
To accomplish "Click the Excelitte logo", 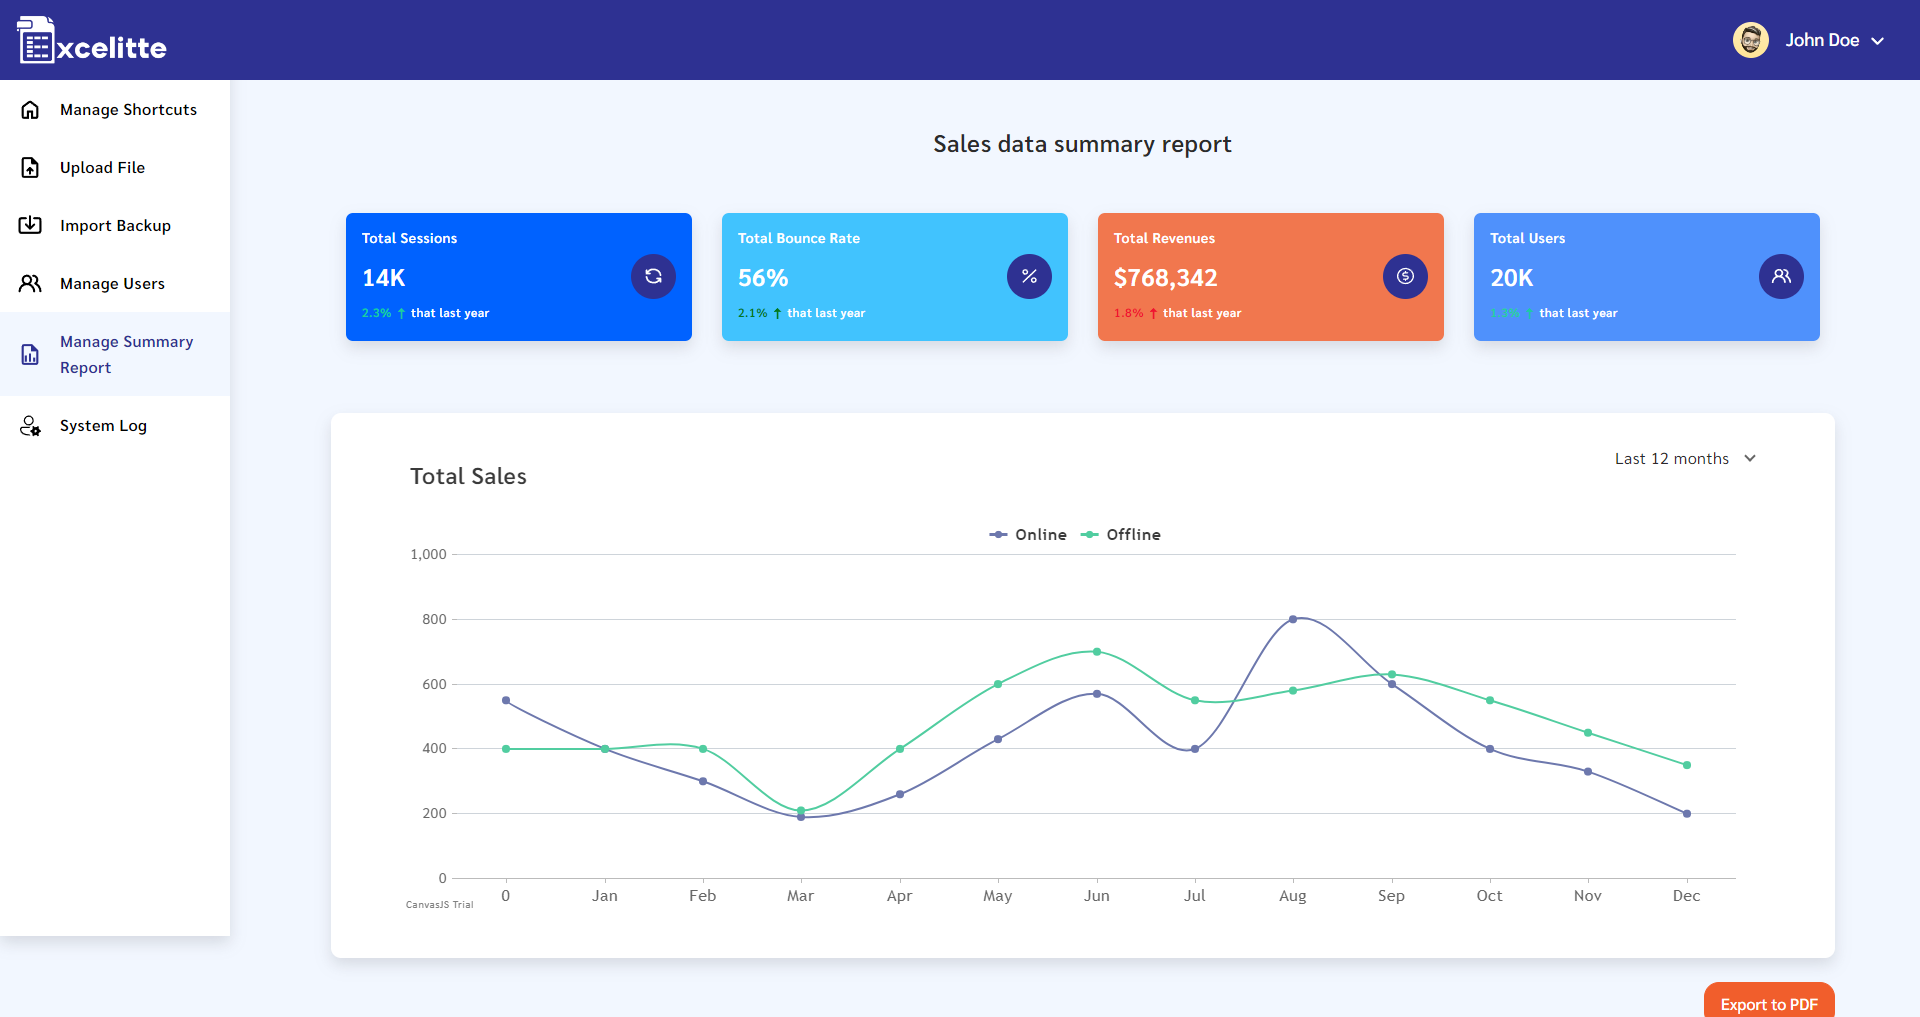I will [x=91, y=40].
